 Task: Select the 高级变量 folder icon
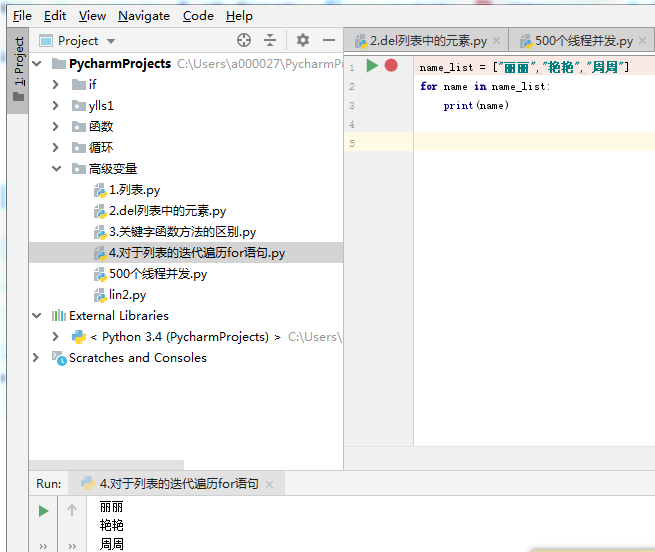[79, 168]
